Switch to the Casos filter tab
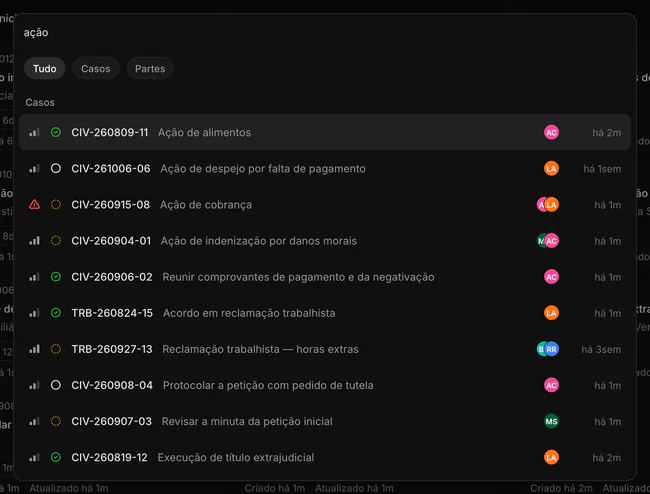 point(96,68)
